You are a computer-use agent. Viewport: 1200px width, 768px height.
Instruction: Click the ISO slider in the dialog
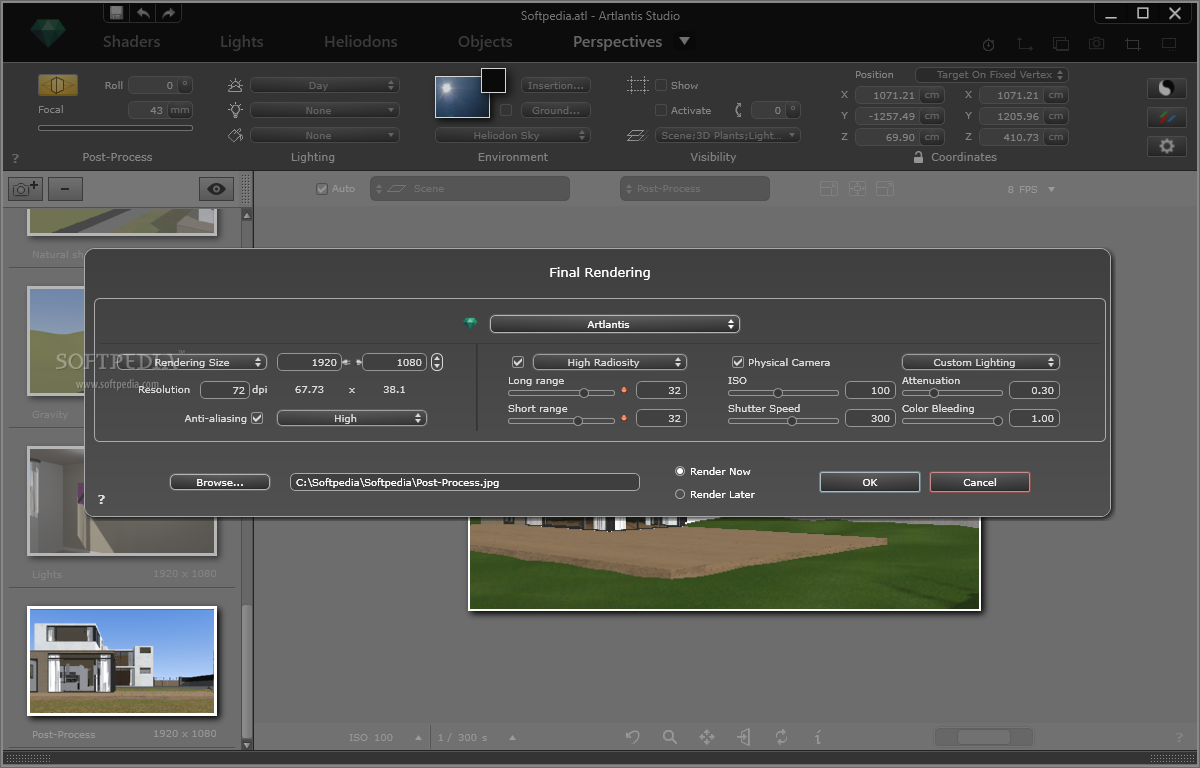(783, 393)
